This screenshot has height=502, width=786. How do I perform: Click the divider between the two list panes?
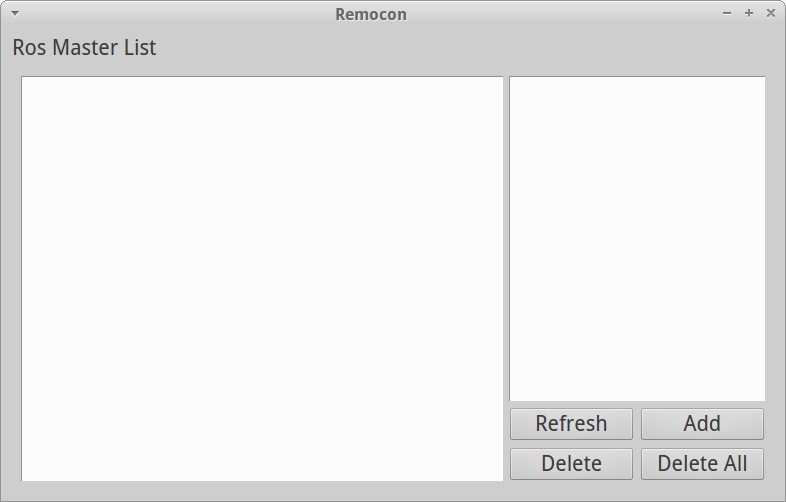click(506, 278)
